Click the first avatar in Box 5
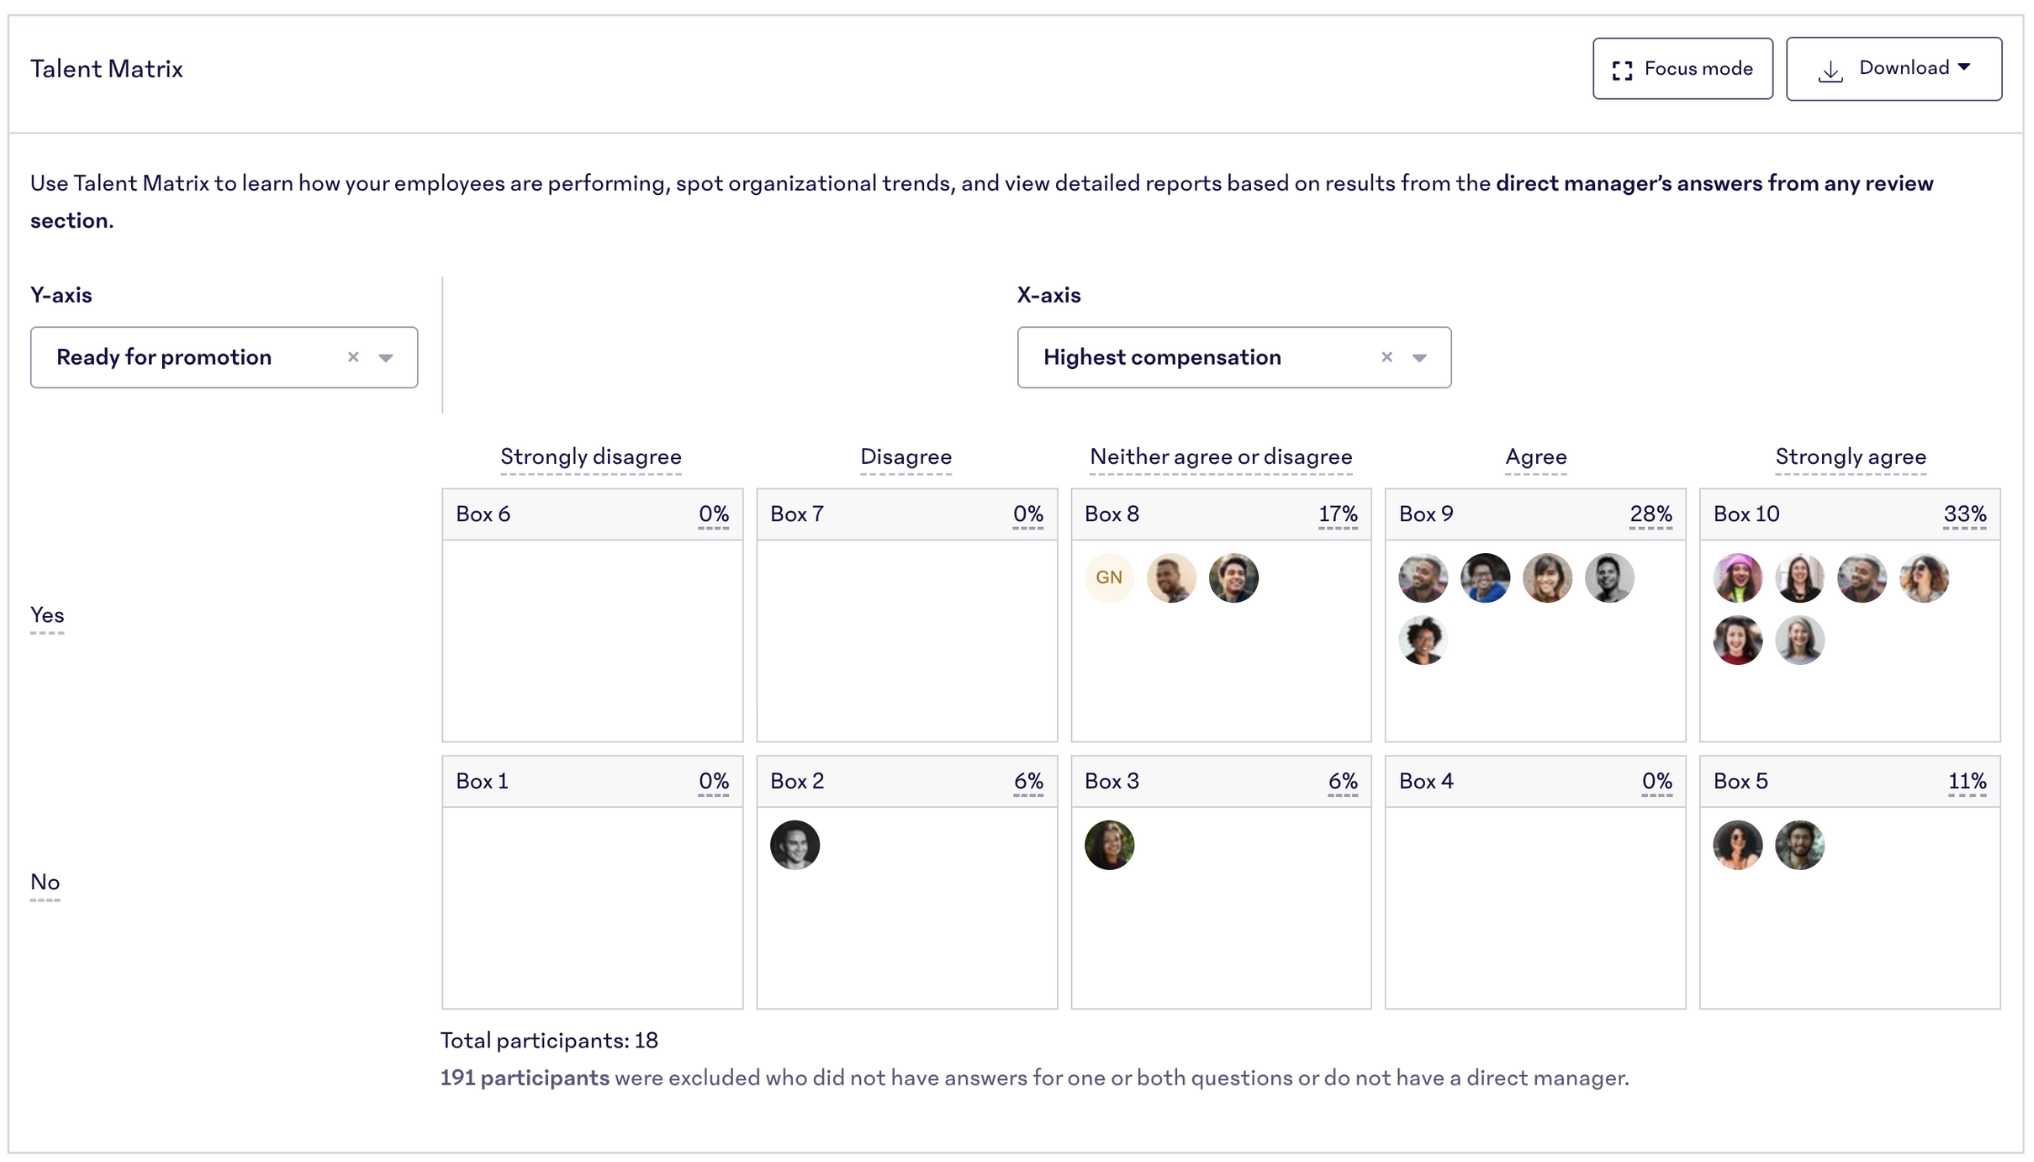The width and height of the screenshot is (2034, 1162). (1737, 845)
